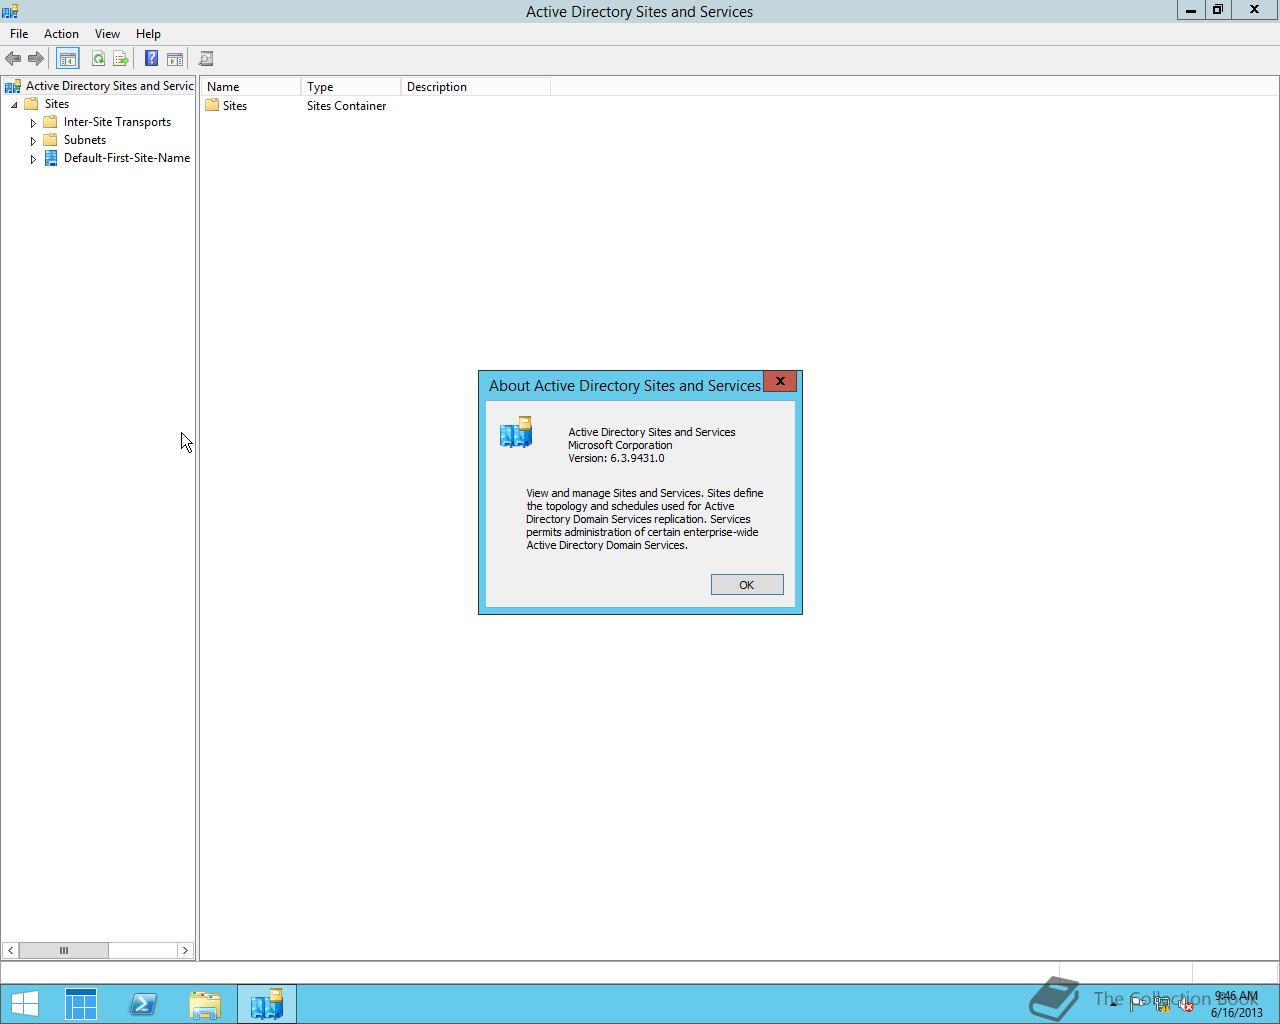Click the Sites folder icon in tree
Screen dimensions: 1280x1024
(x=32, y=104)
